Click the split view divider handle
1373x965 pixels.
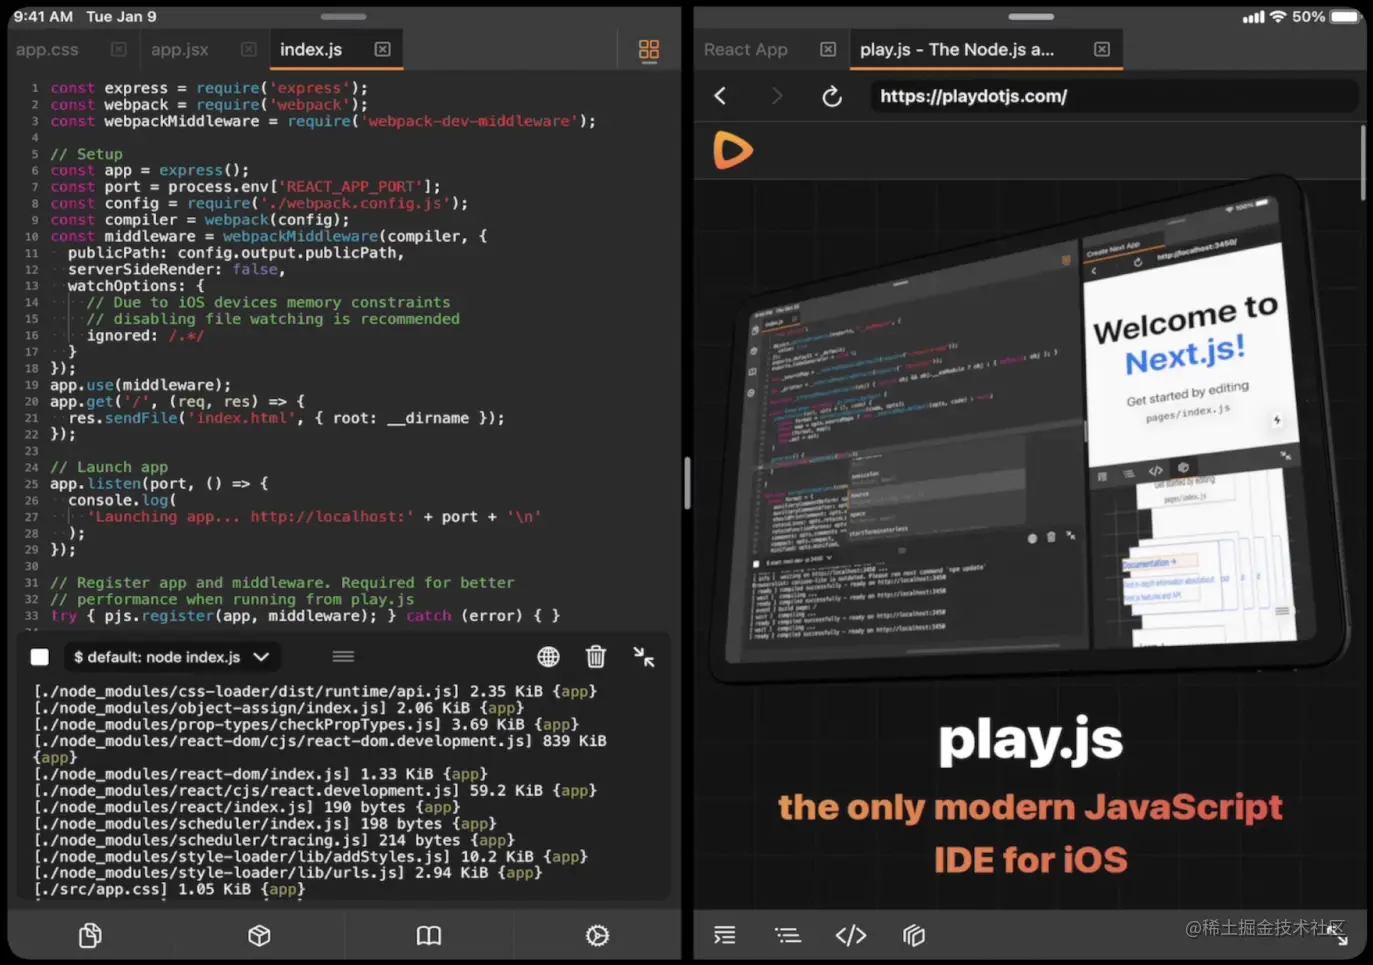(687, 484)
